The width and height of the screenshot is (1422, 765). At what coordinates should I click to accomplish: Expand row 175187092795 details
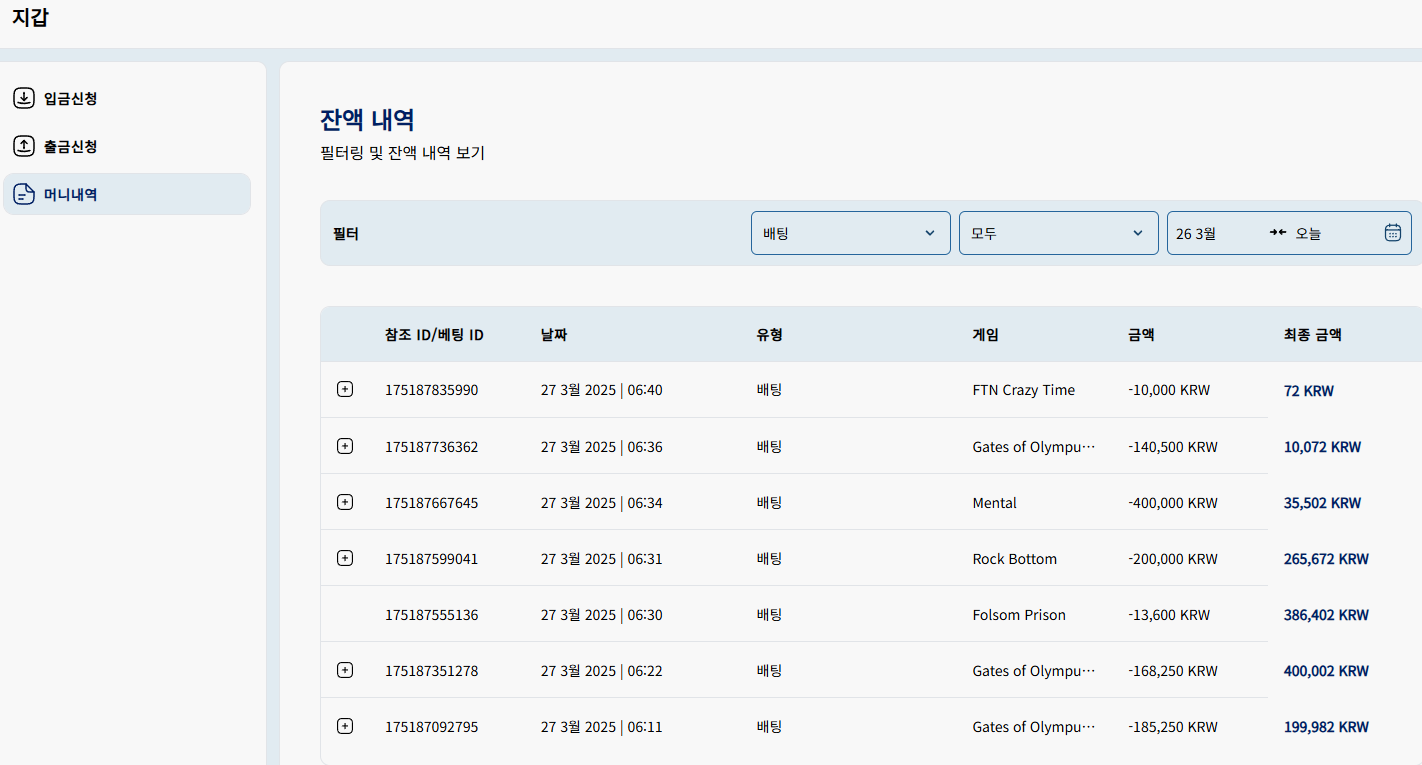pyautogui.click(x=345, y=726)
